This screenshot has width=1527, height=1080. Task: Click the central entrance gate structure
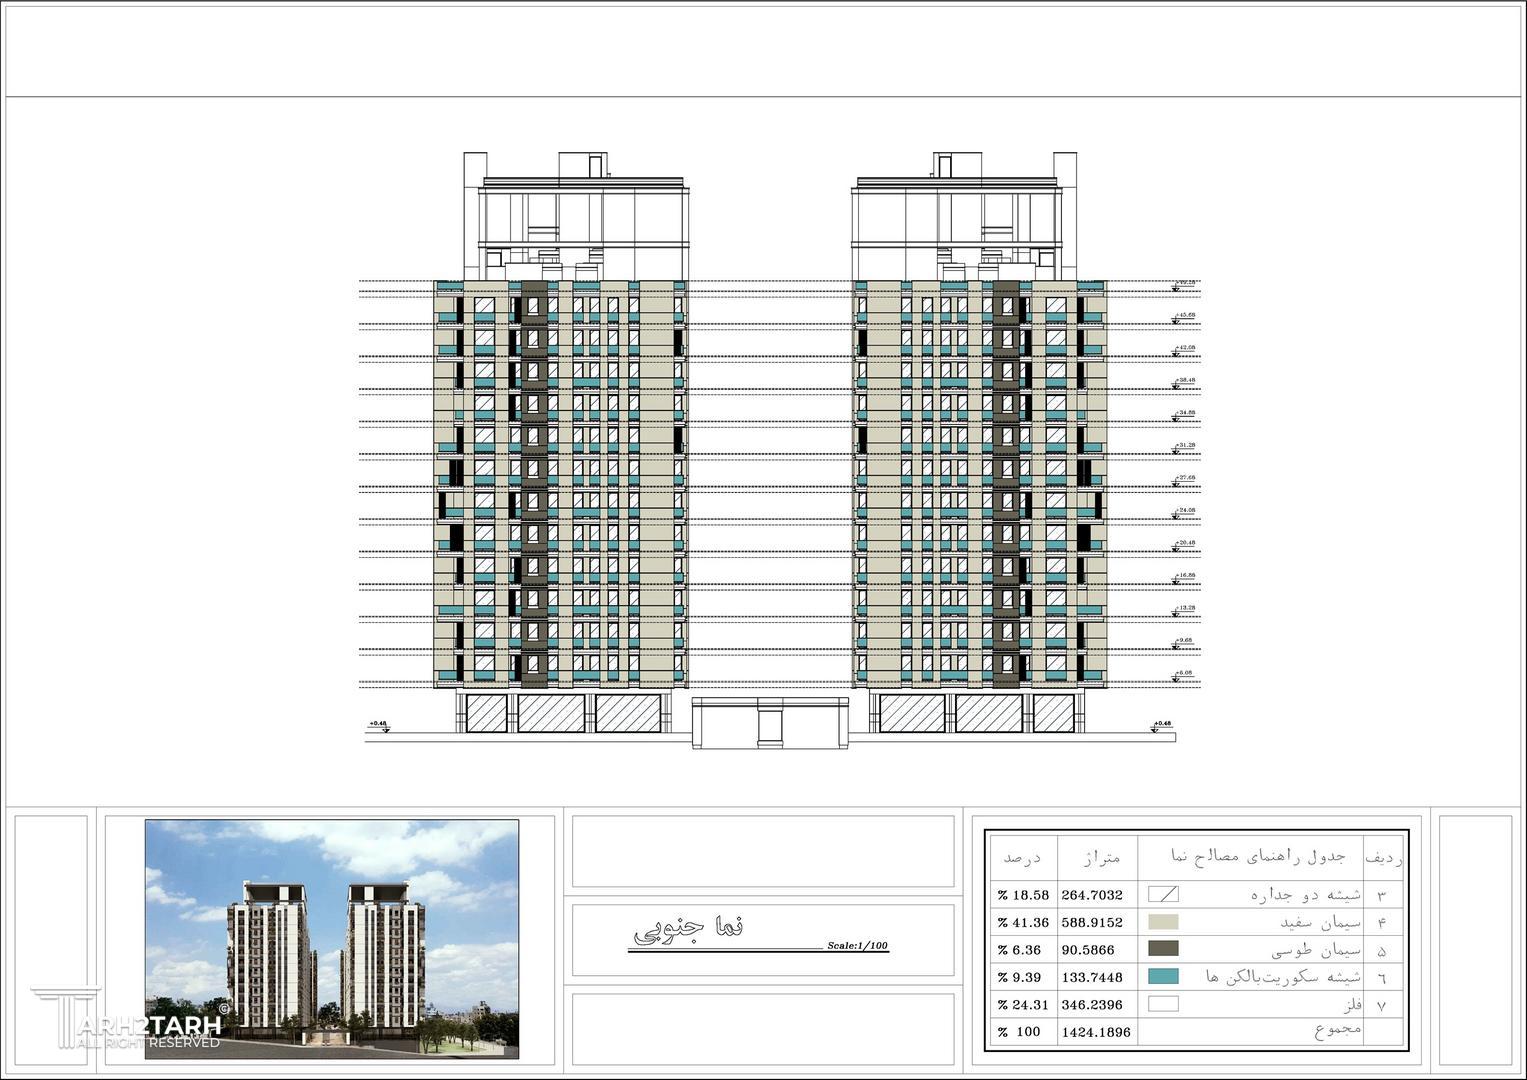coord(770,722)
